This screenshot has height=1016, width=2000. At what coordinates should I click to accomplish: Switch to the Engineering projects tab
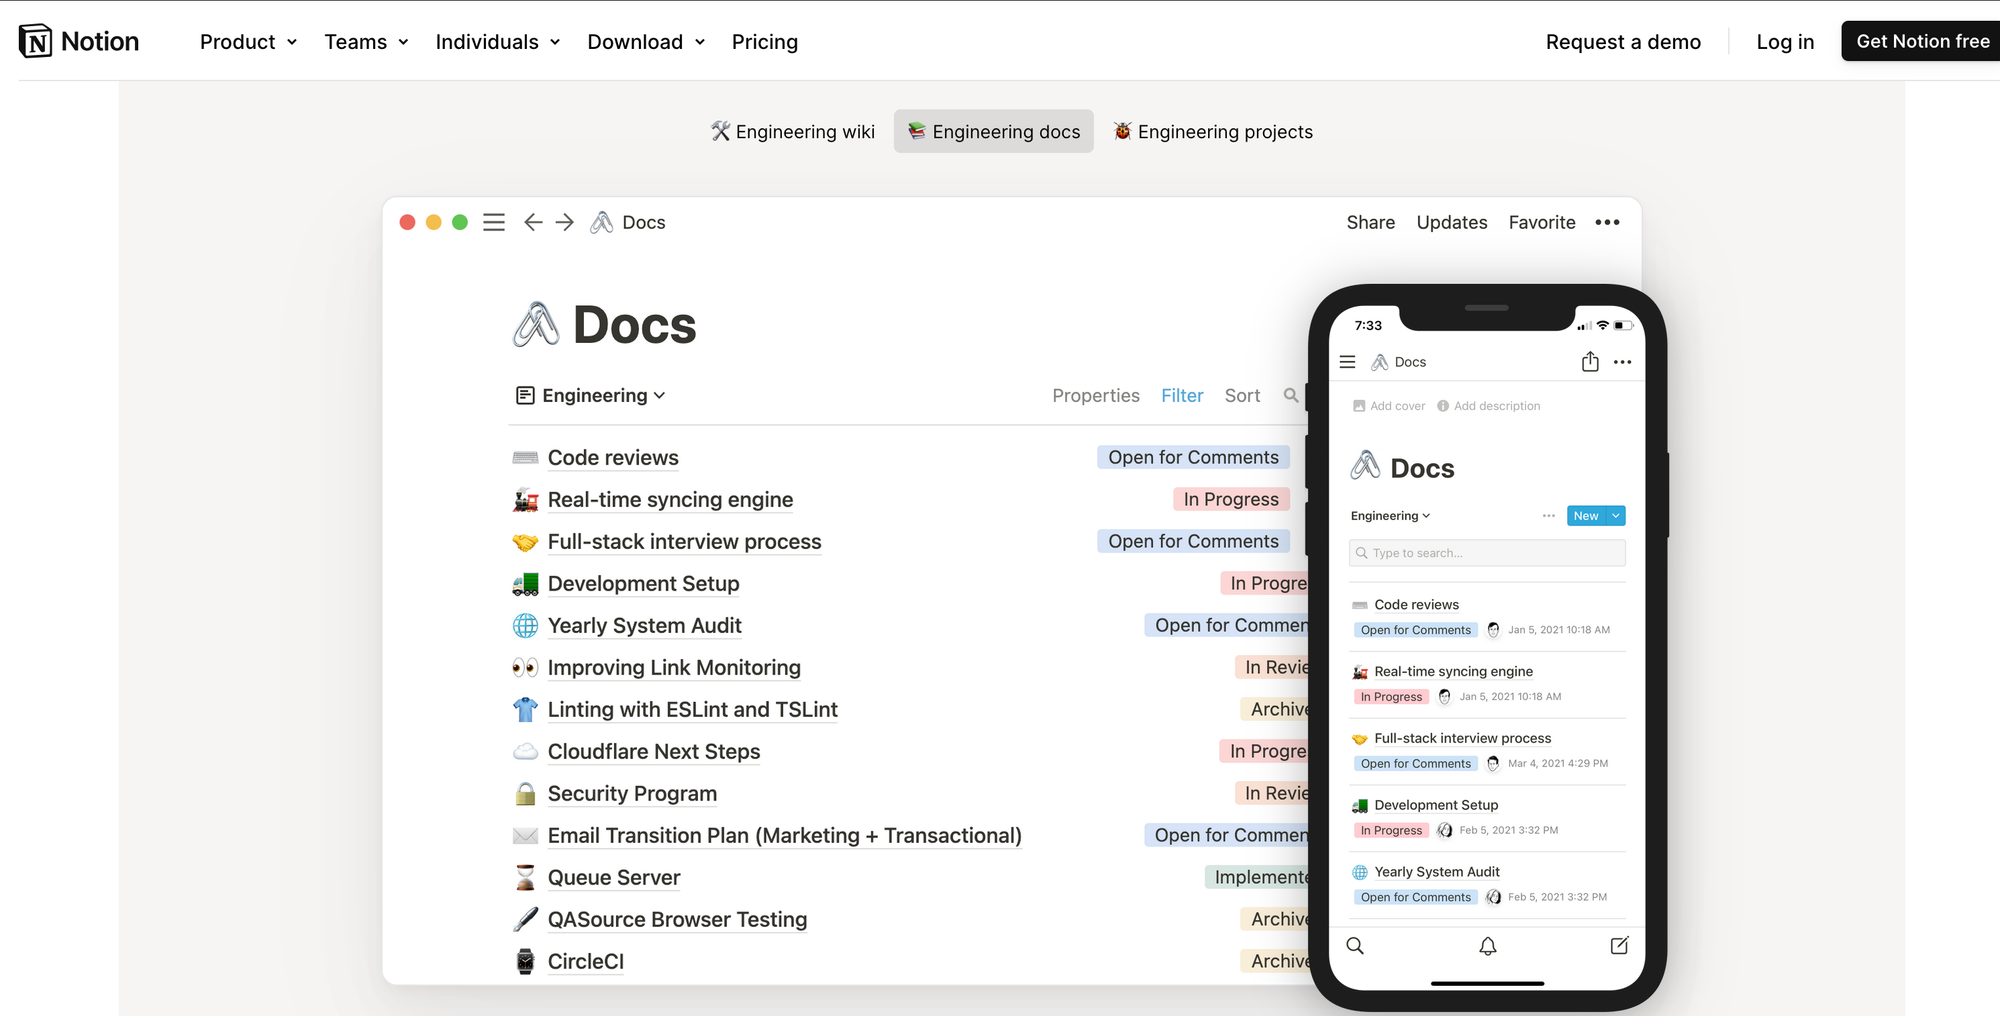(1213, 132)
